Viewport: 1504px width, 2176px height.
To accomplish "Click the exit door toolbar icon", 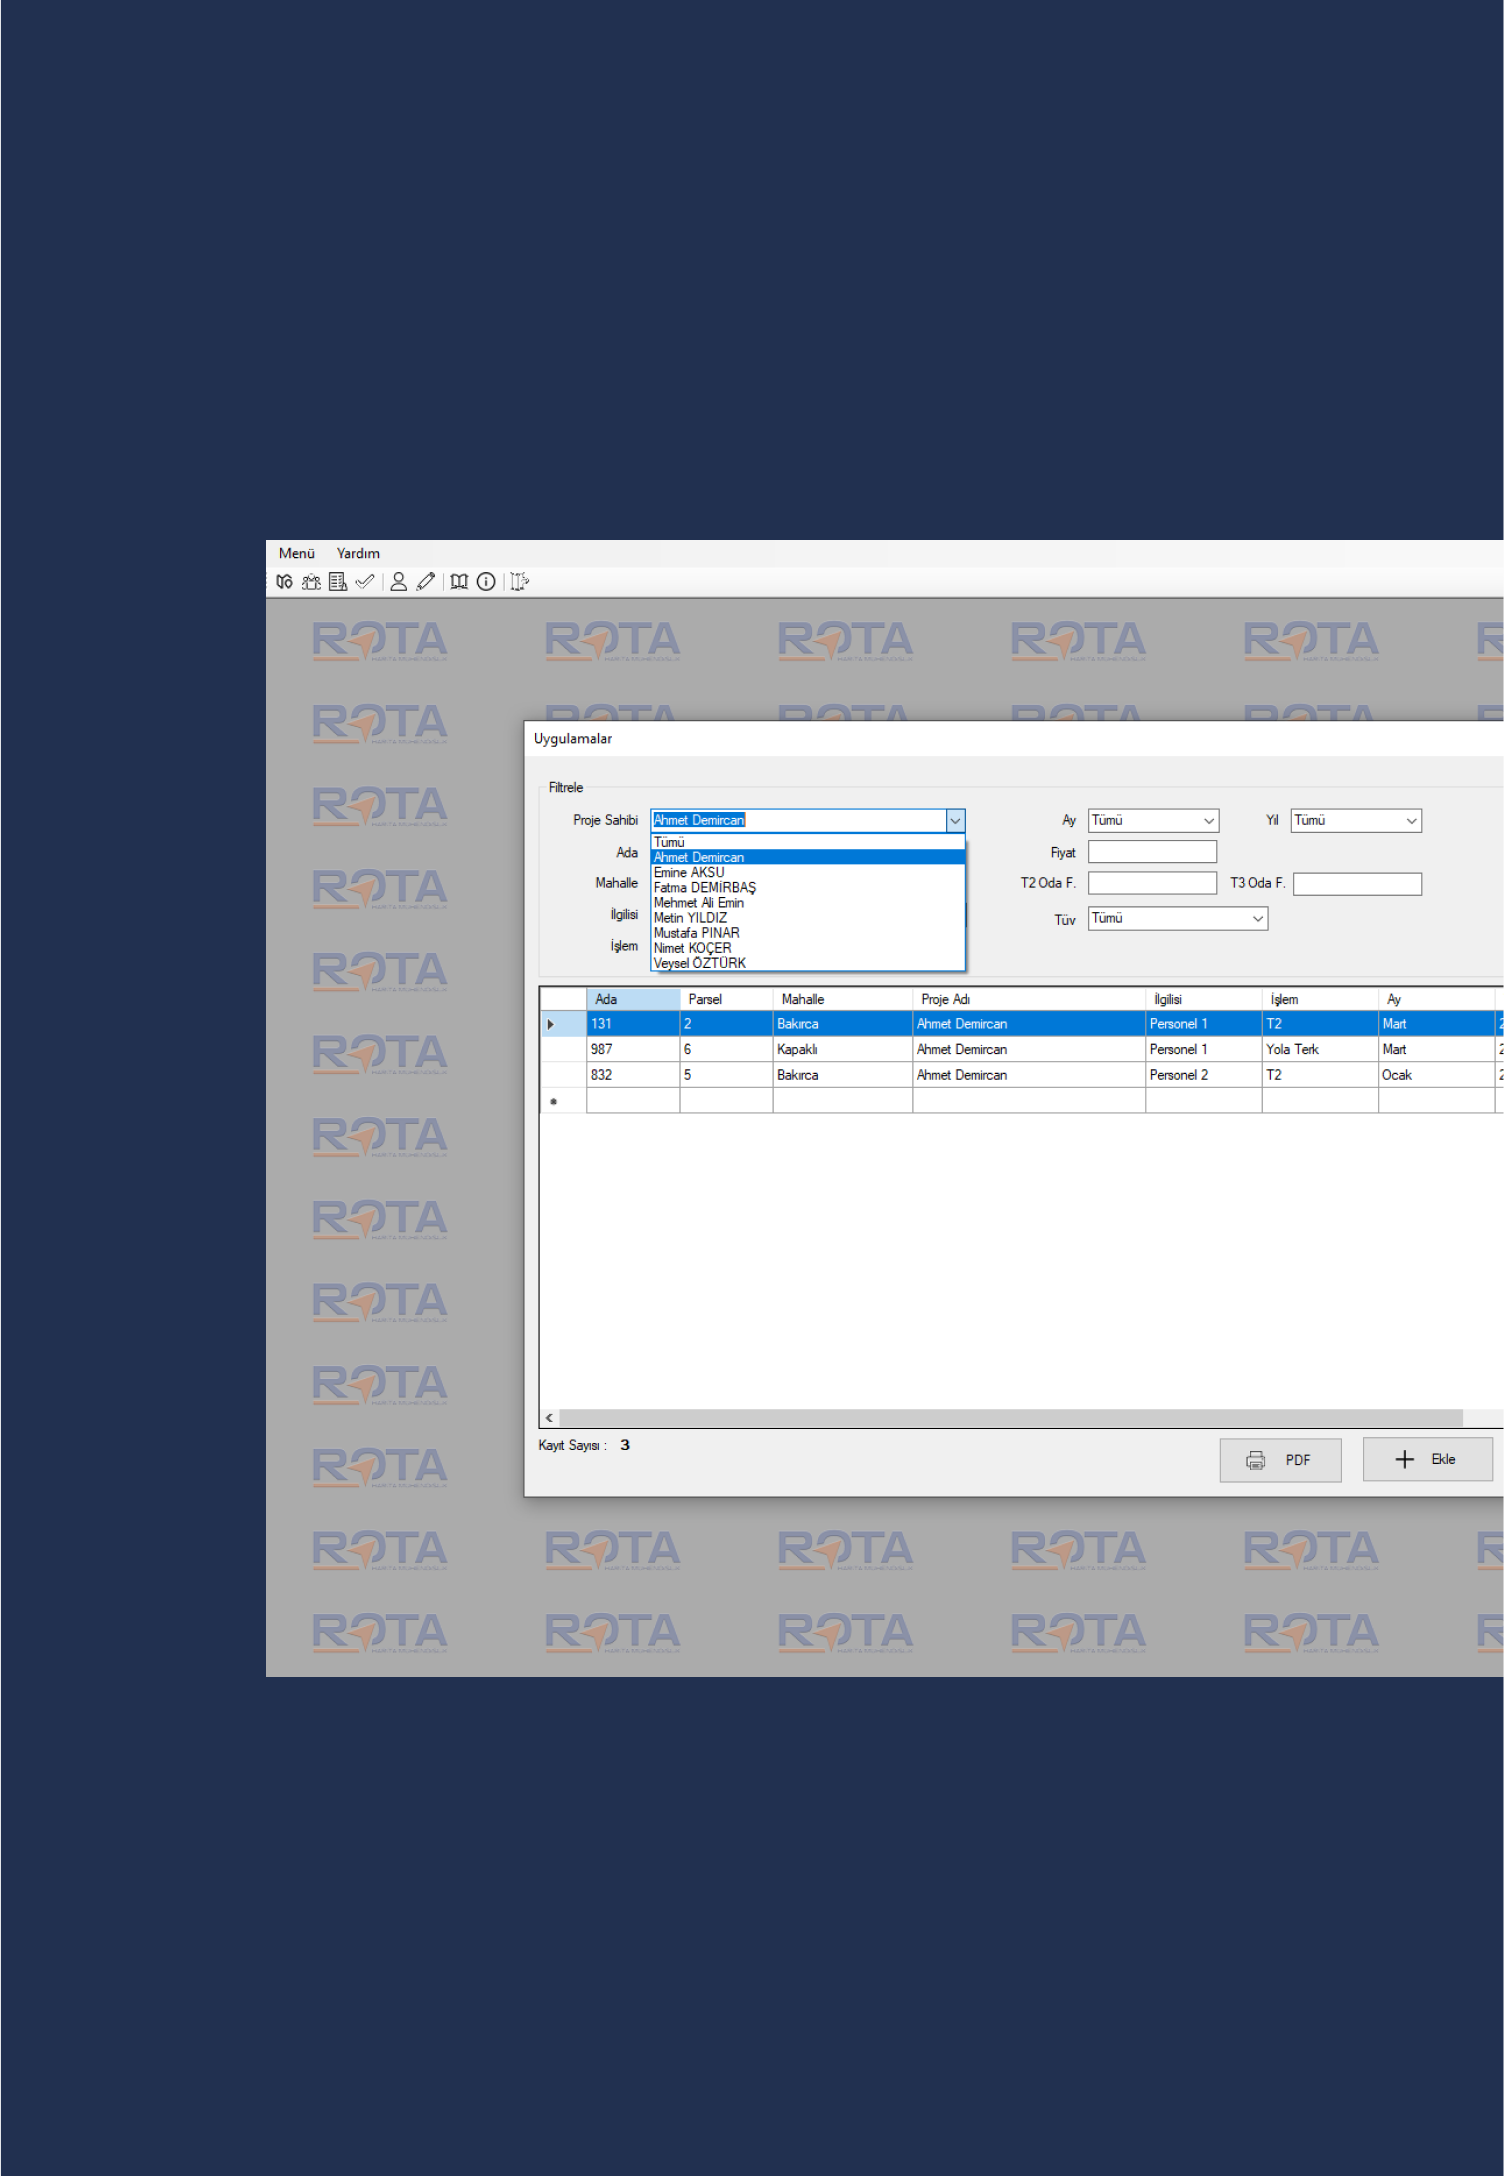I will 519,582.
